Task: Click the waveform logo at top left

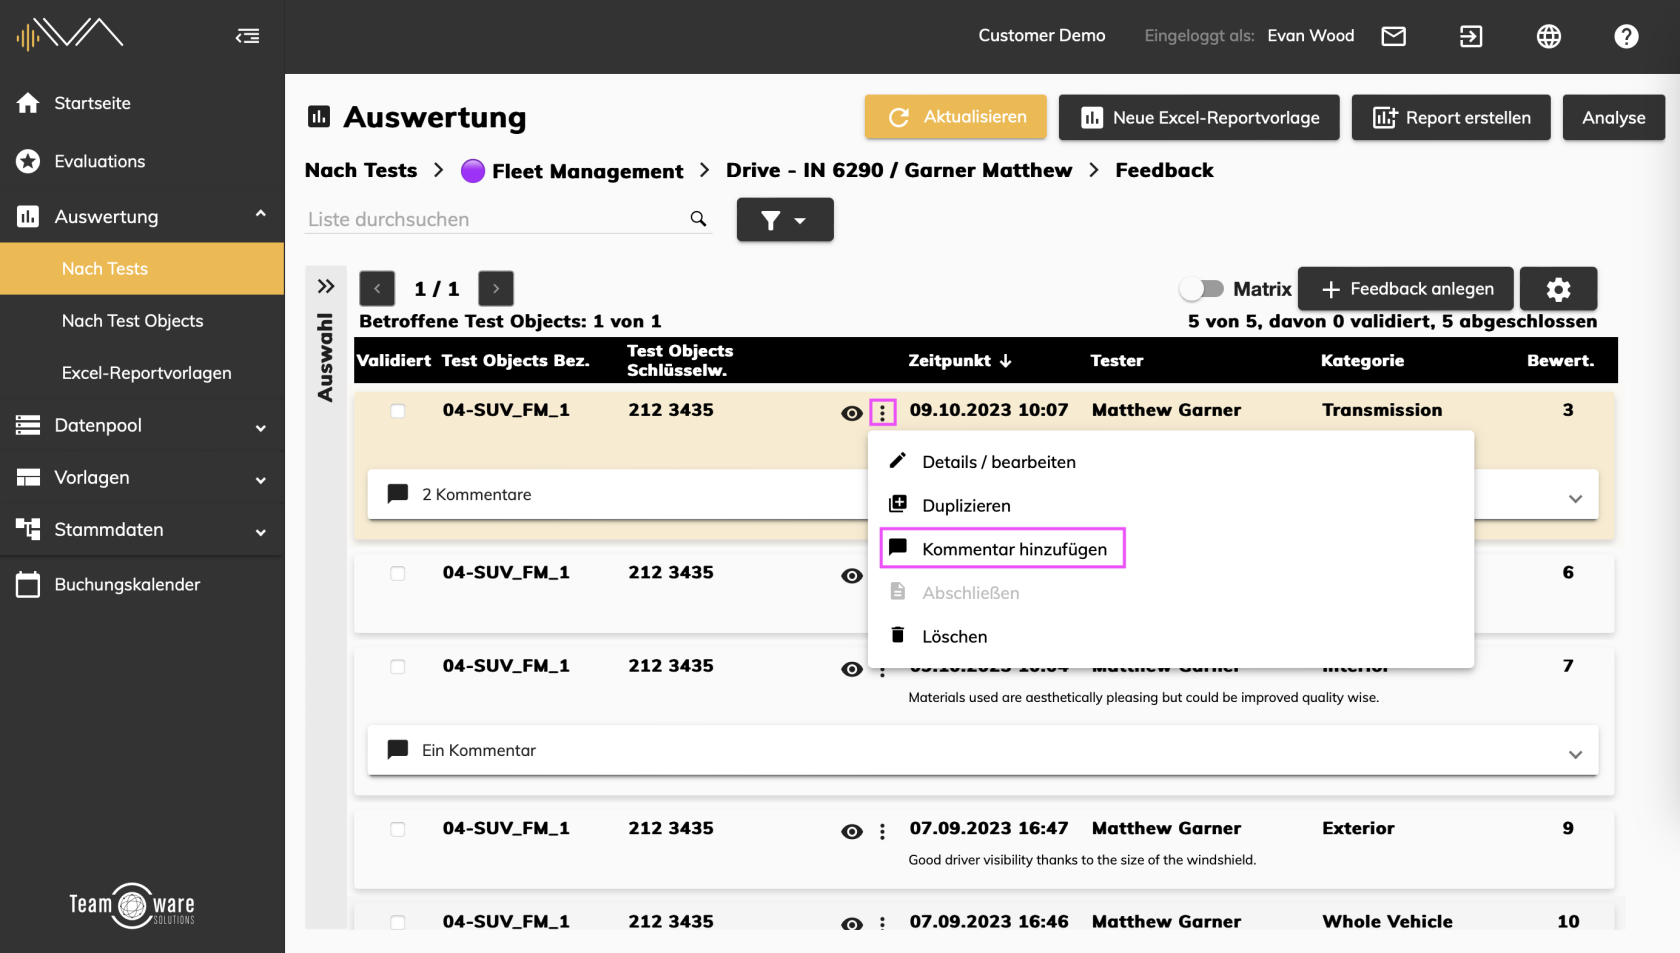Action: click(x=70, y=34)
